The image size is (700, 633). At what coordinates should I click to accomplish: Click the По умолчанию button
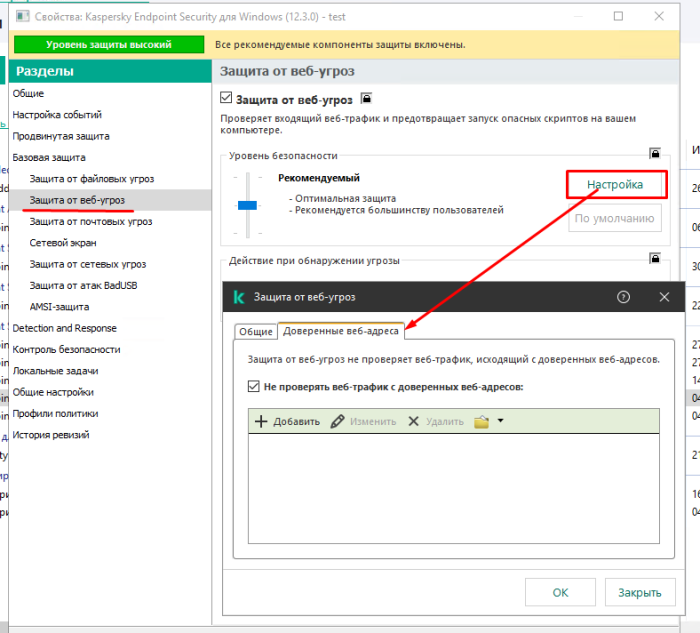pyautogui.click(x=615, y=218)
